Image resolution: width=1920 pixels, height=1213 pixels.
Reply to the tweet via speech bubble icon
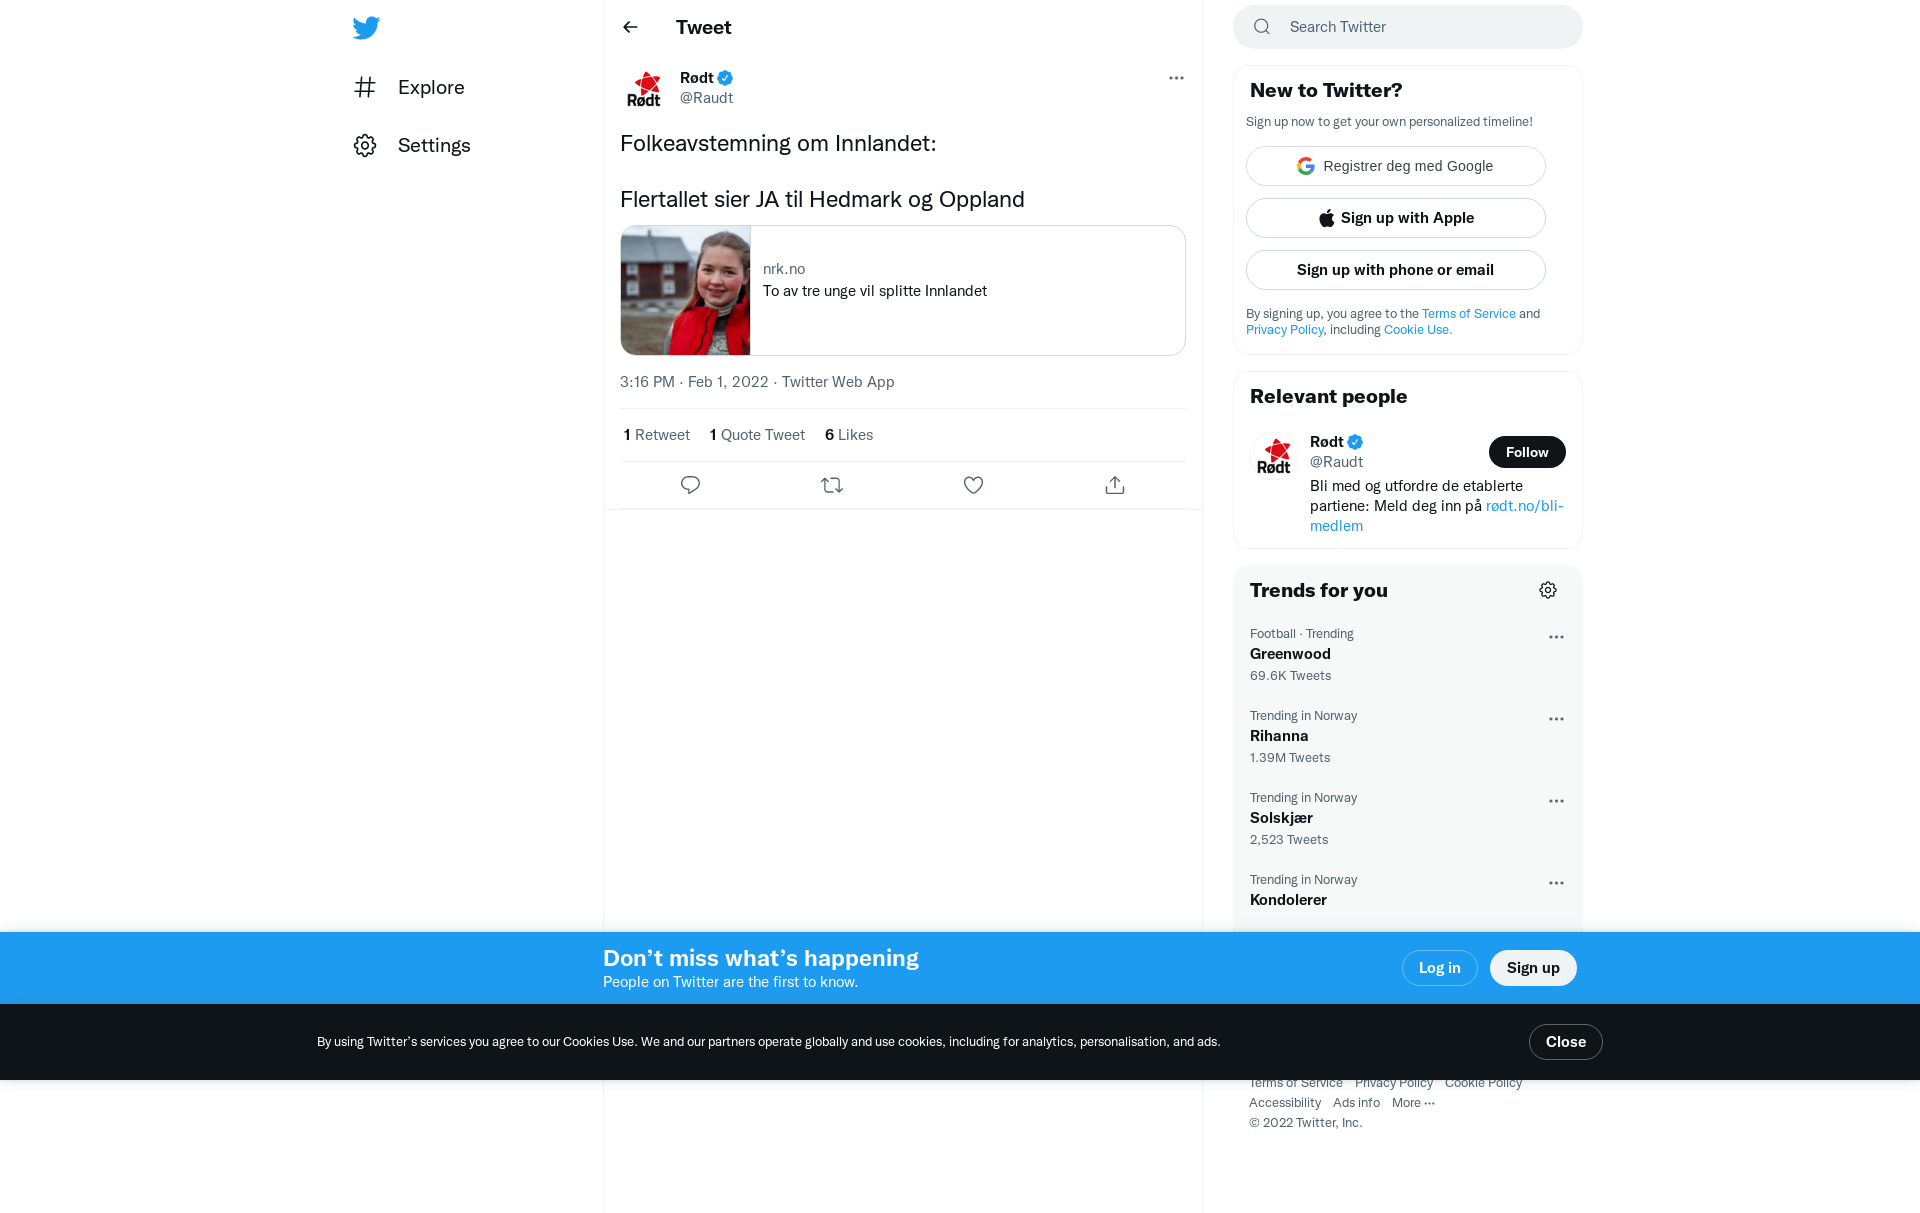pyautogui.click(x=690, y=485)
